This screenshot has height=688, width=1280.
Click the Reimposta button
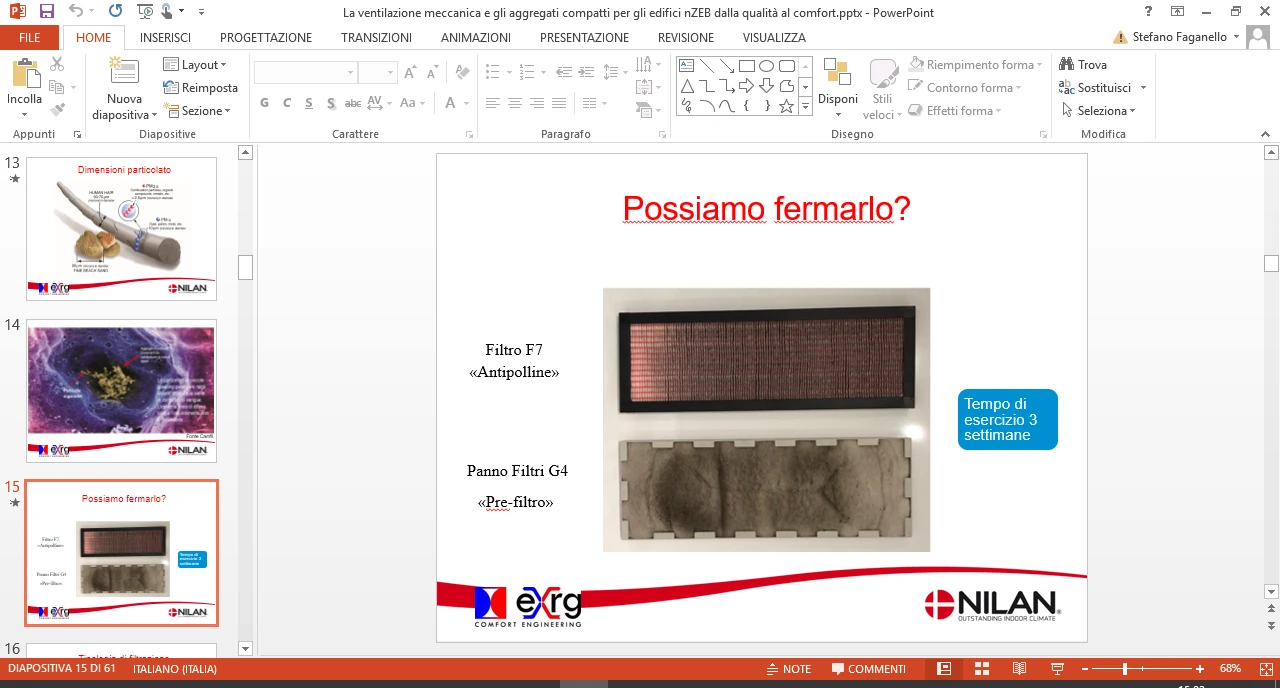[x=200, y=88]
